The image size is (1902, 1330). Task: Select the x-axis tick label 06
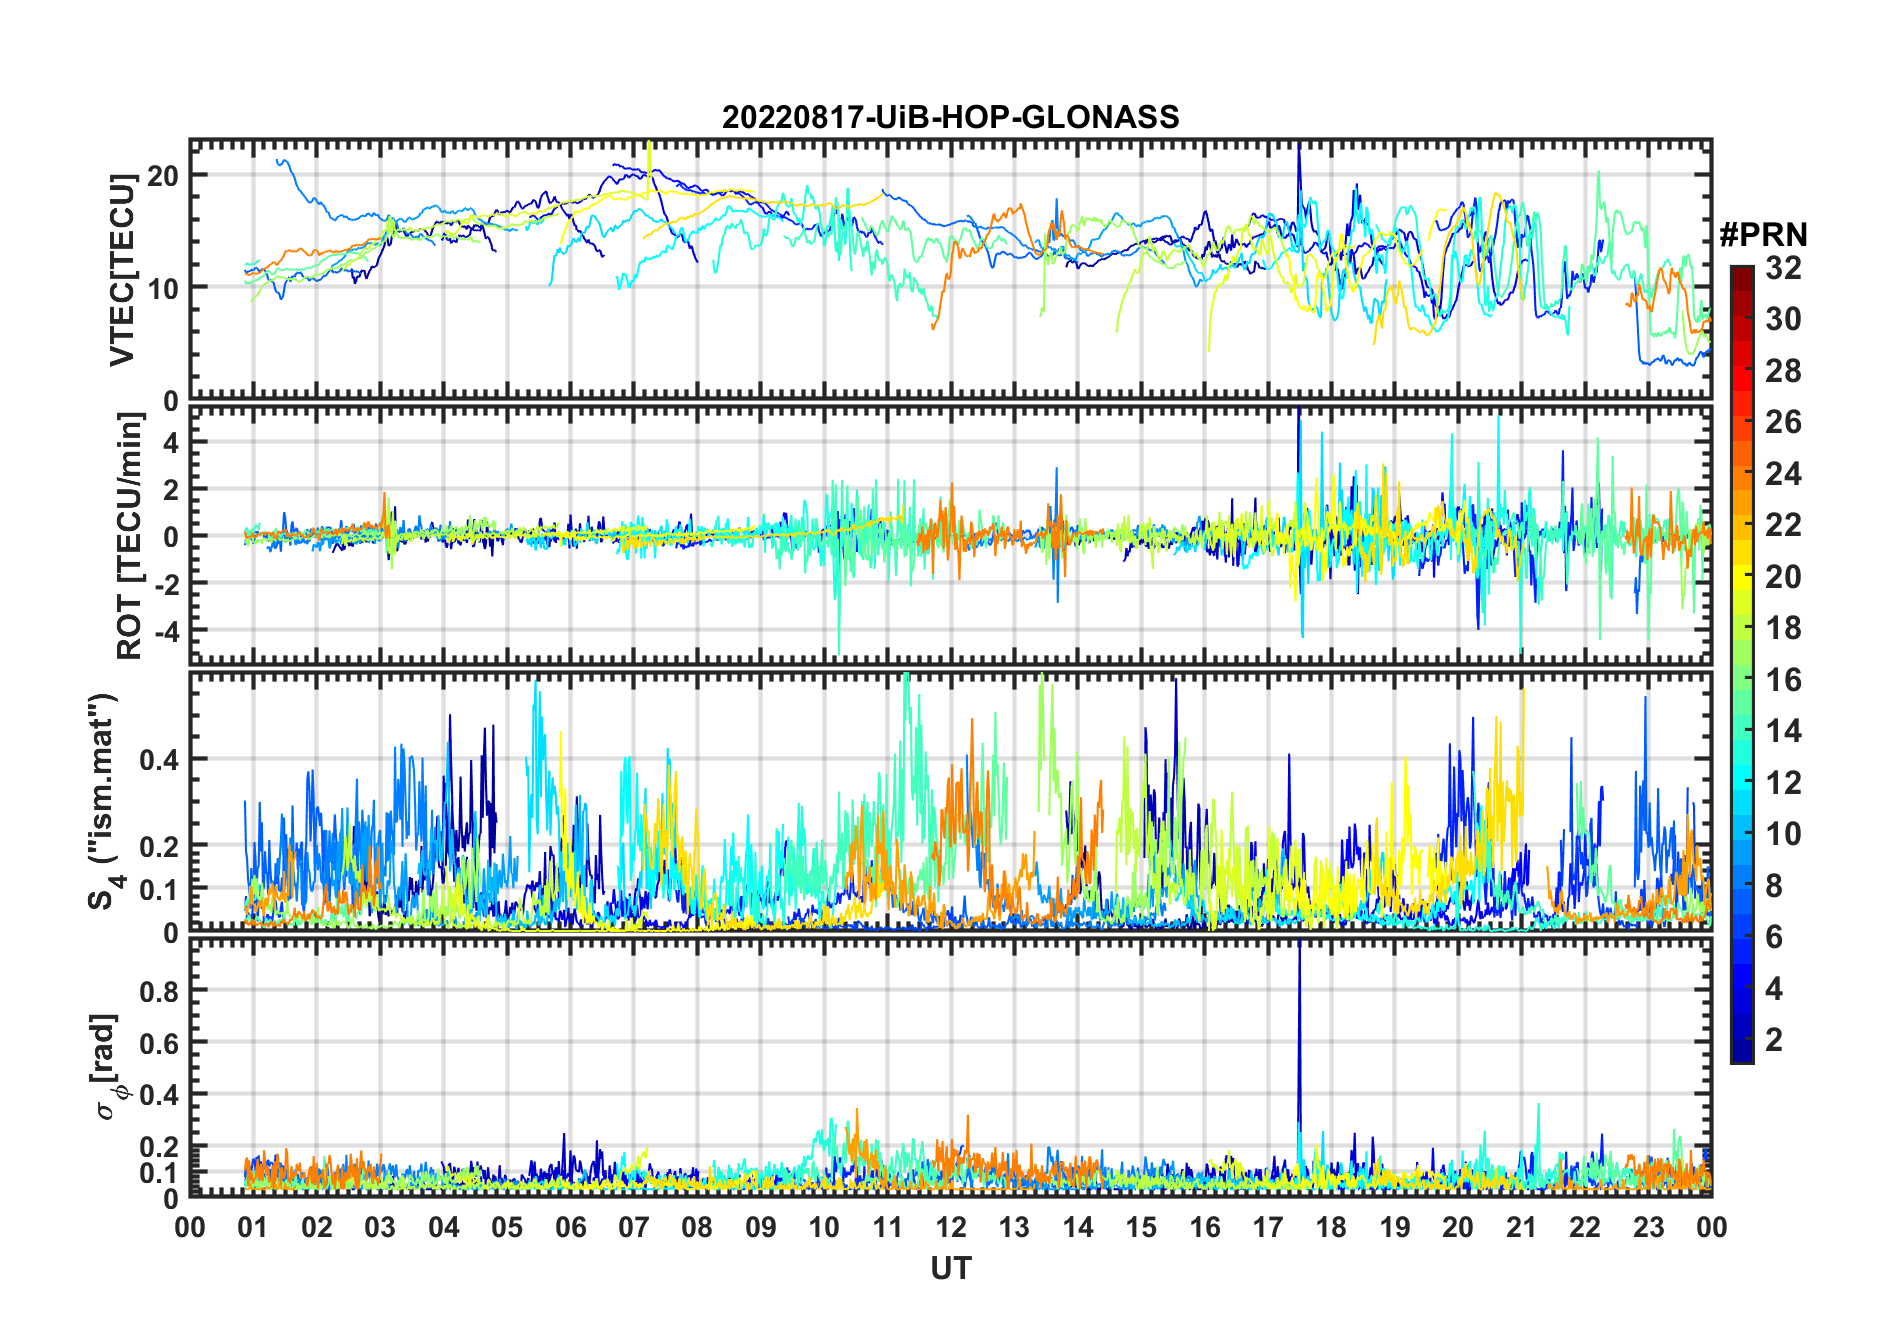(570, 1227)
